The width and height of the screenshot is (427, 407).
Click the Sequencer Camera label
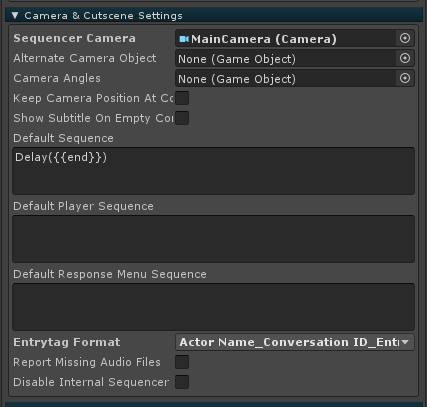[75, 38]
